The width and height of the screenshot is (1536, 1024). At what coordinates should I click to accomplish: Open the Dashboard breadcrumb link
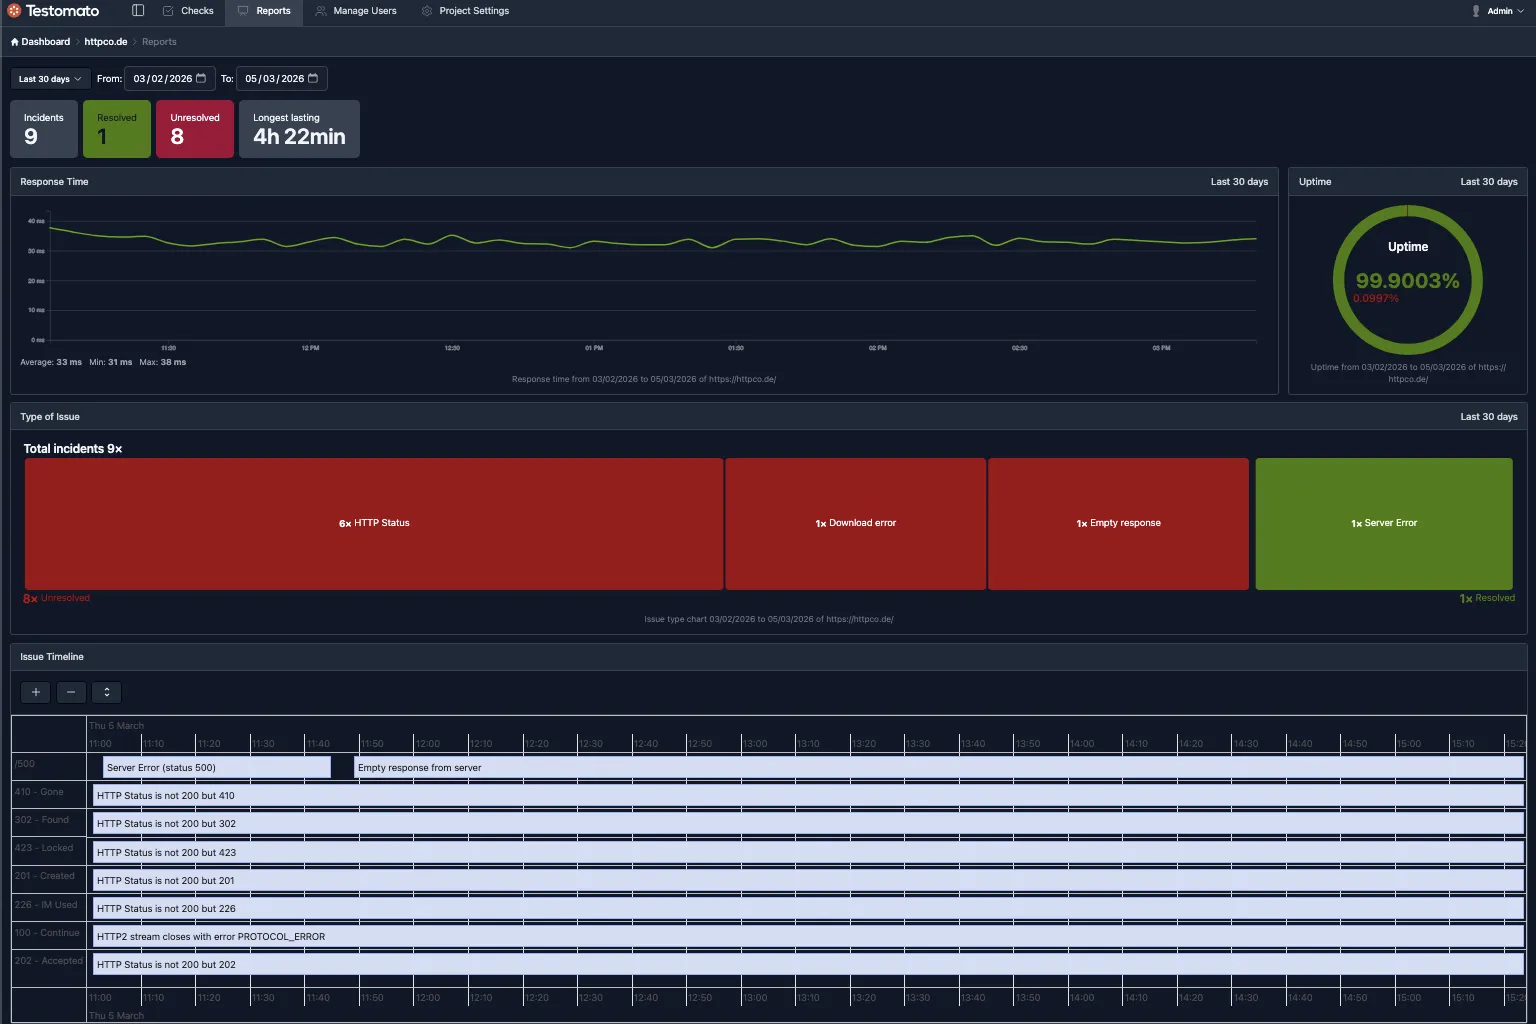tap(45, 42)
